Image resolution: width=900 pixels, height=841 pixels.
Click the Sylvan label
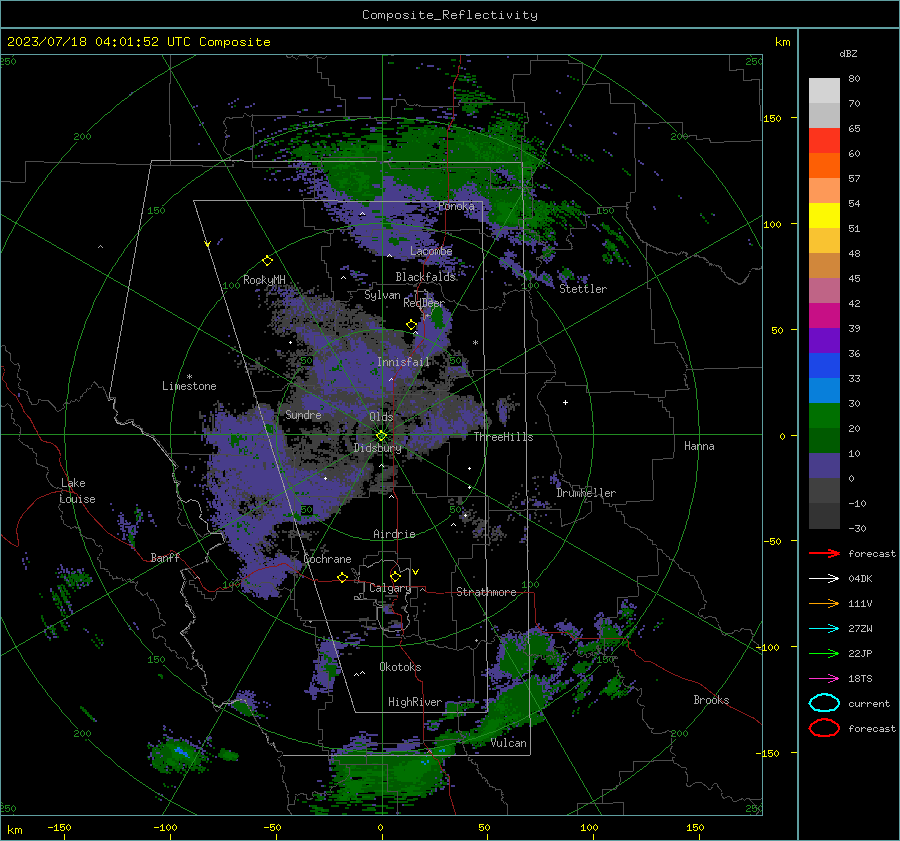[x=382, y=295]
